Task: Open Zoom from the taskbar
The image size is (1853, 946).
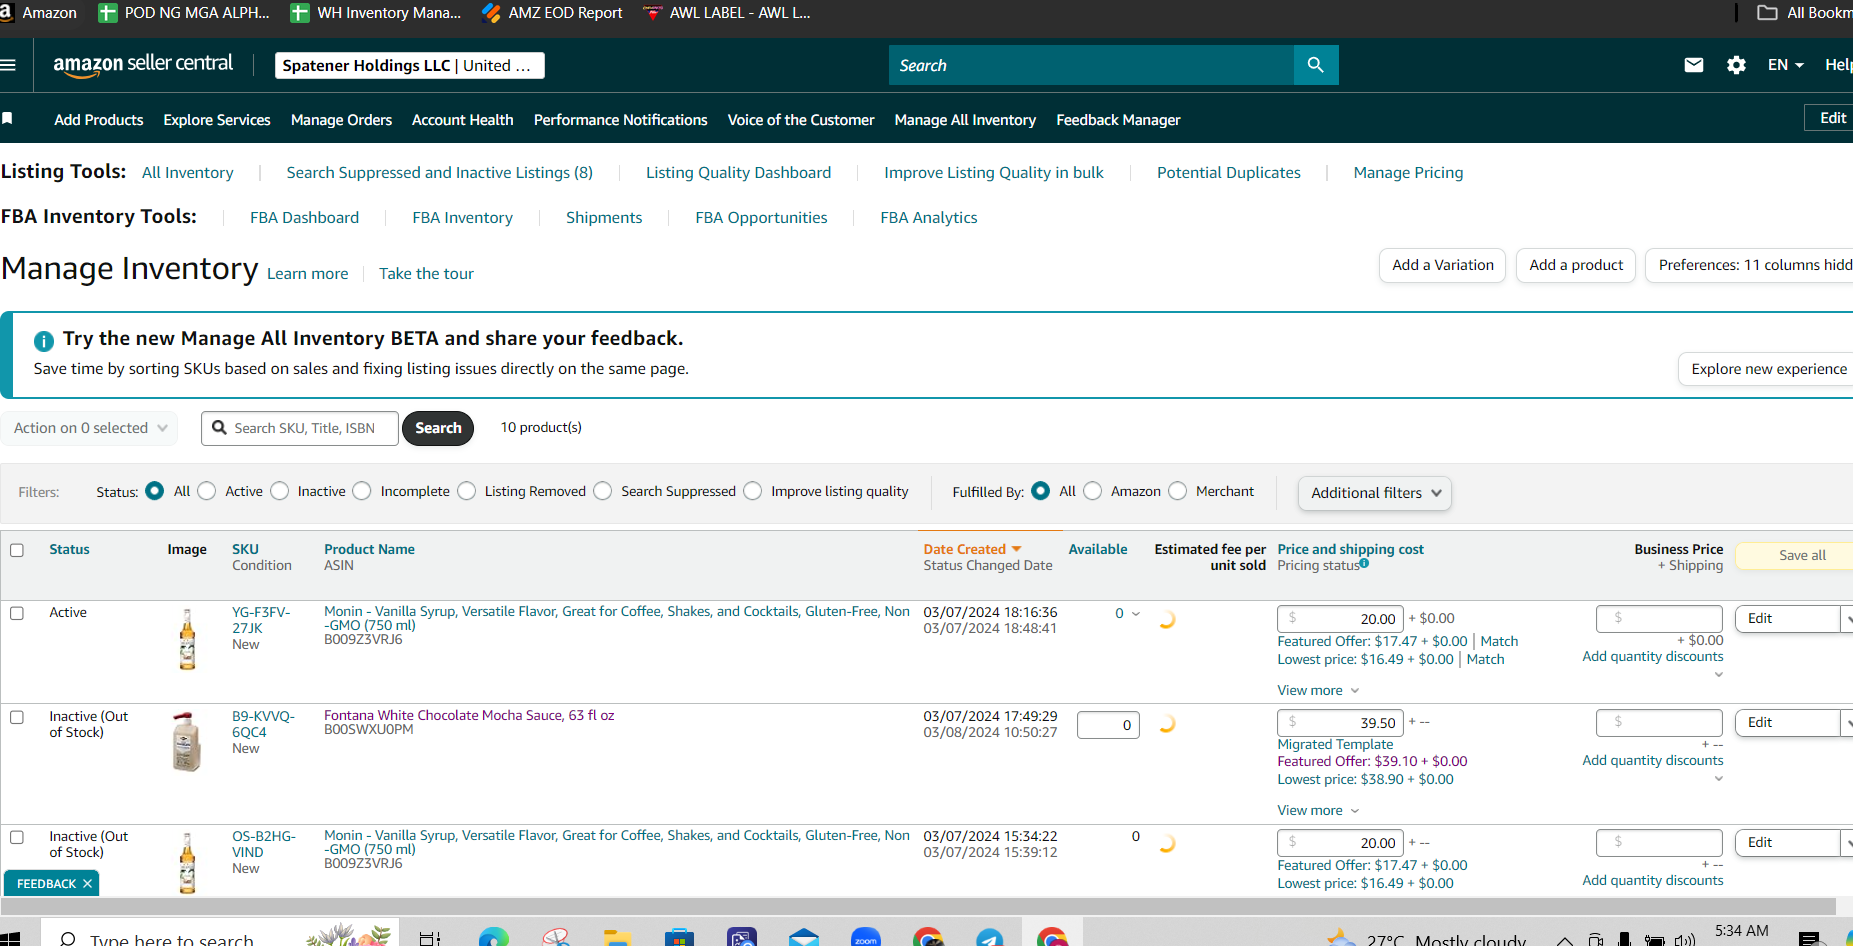Action: pos(866,938)
